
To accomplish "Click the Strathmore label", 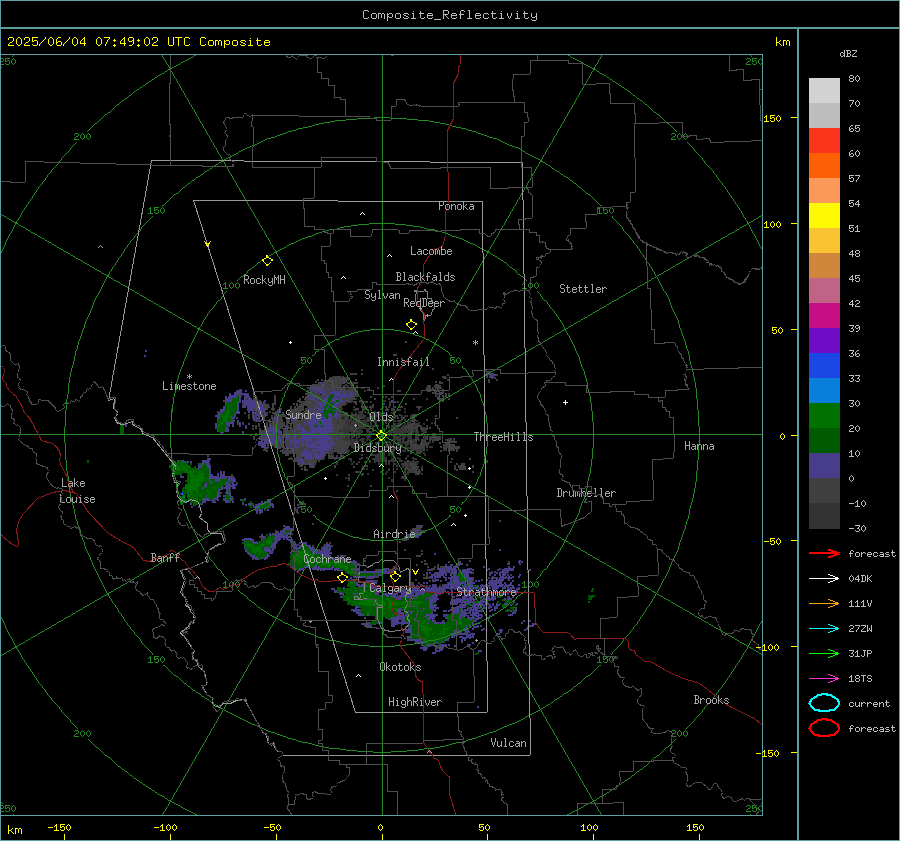I will [x=487, y=592].
